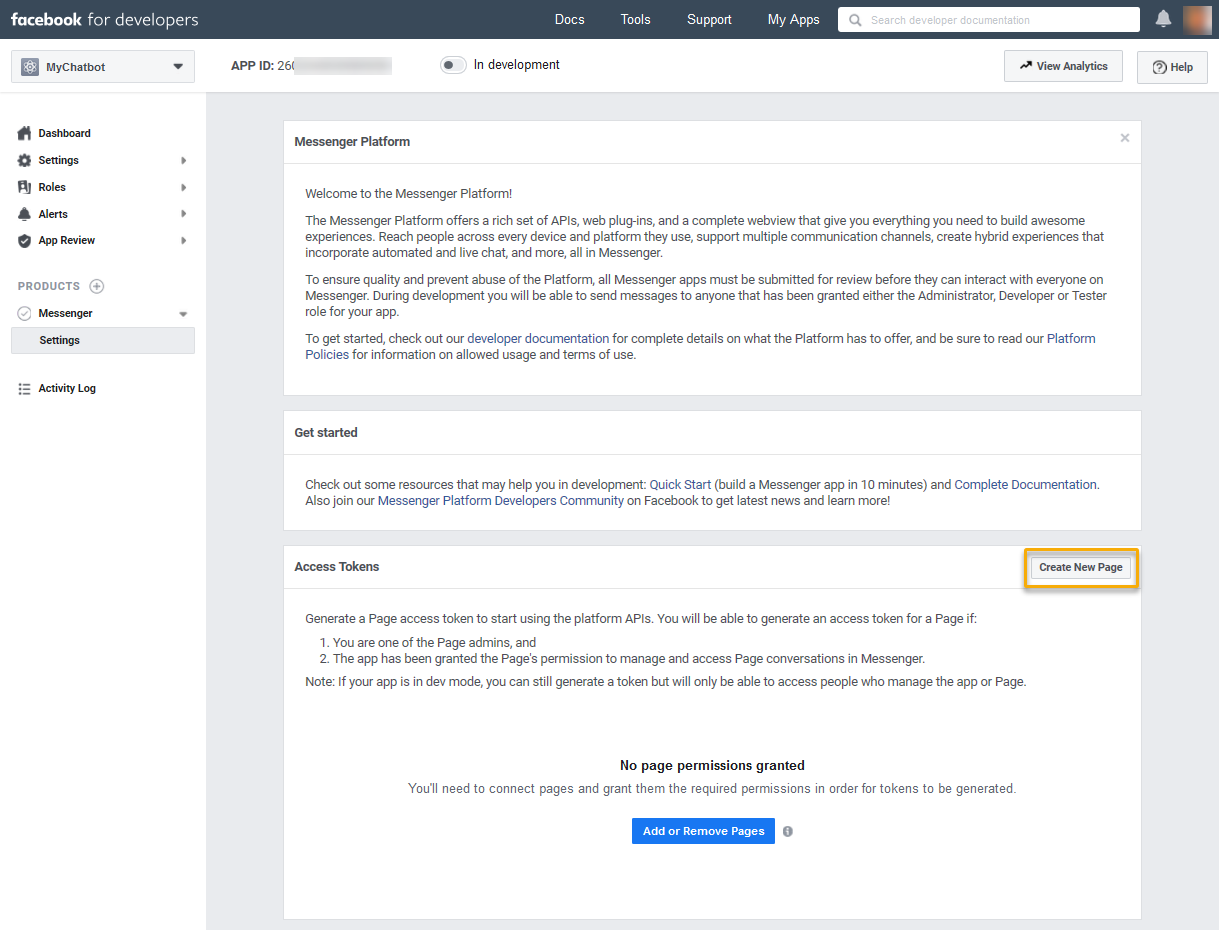Click the Activity Log list icon
This screenshot has height=930, width=1219.
pos(25,388)
